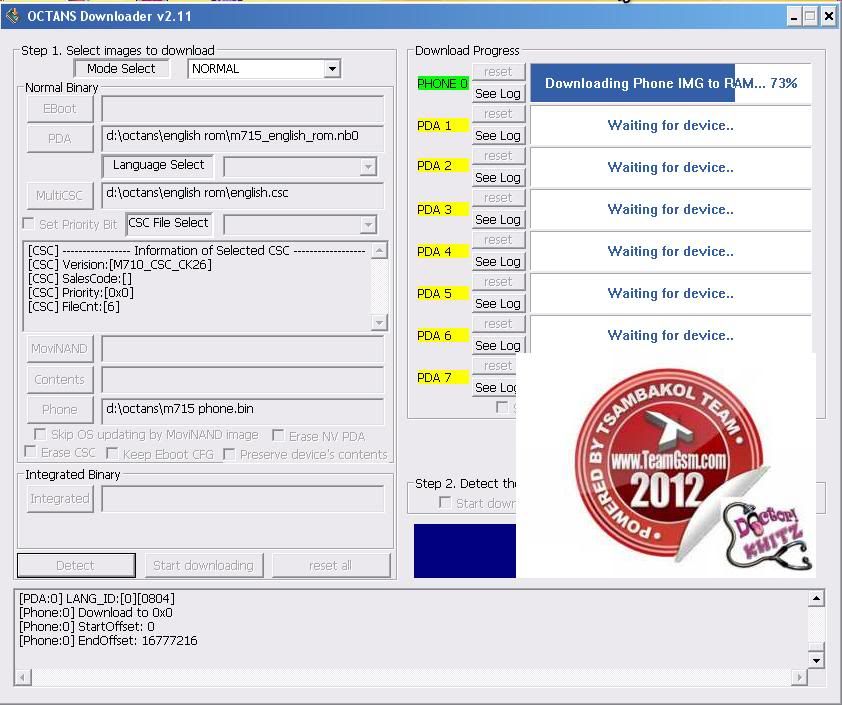Select the [CSC] FileCnt:[6] line
Screen dimensions: 842x705
coord(74,307)
